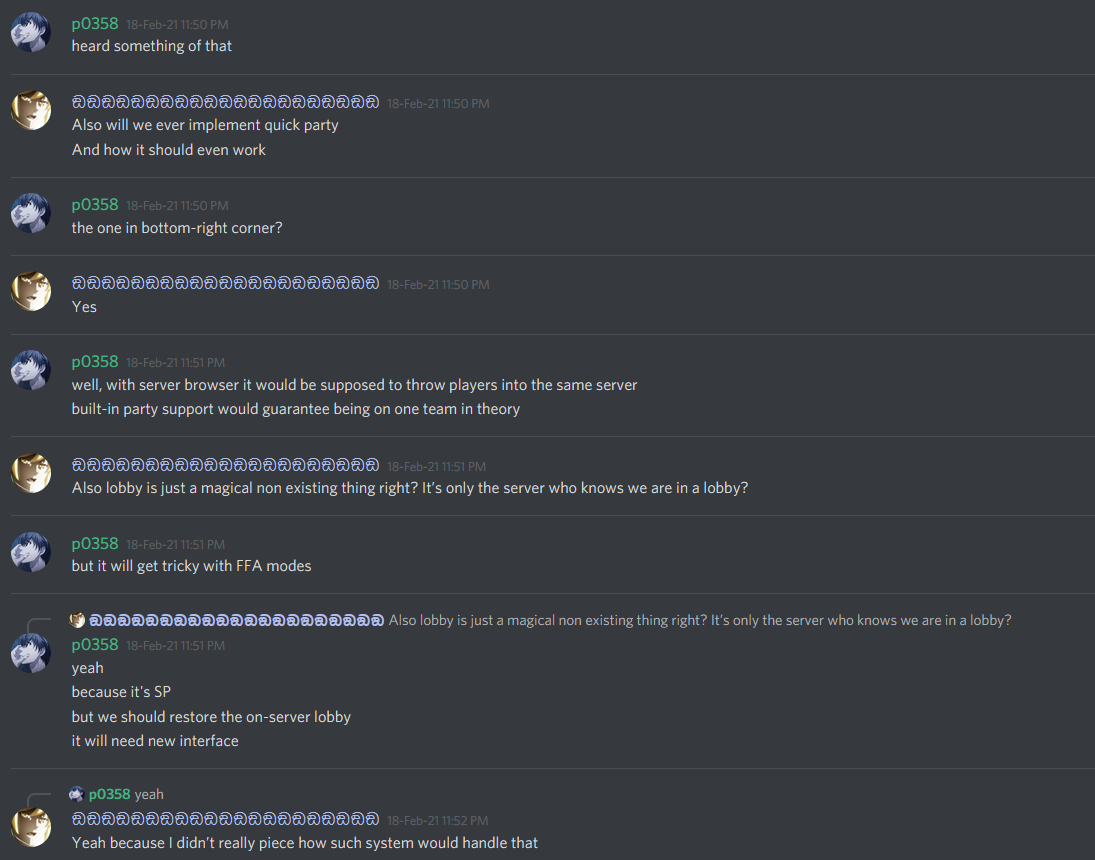
Task: Jump to quoted 'Also lobby is just a magical' reply
Action: (700, 620)
